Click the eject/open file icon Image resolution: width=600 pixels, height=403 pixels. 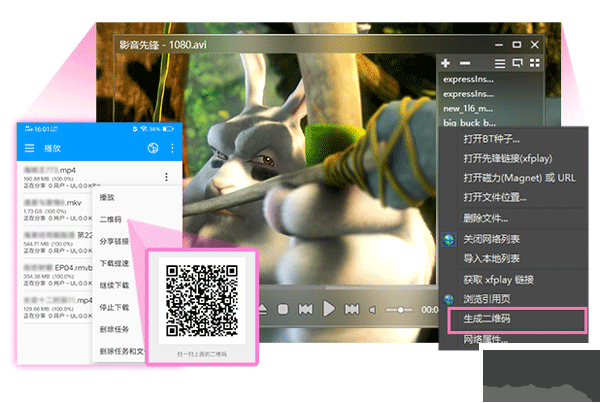(262, 309)
